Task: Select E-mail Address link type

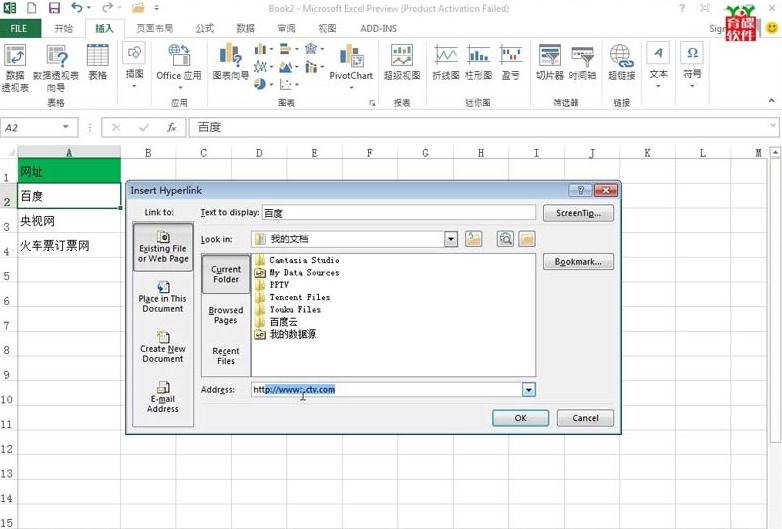Action: (163, 397)
